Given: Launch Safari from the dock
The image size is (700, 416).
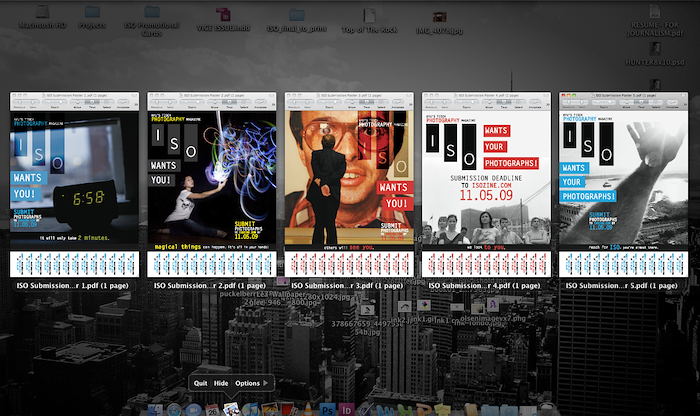Looking at the screenshot, I should click(174, 410).
